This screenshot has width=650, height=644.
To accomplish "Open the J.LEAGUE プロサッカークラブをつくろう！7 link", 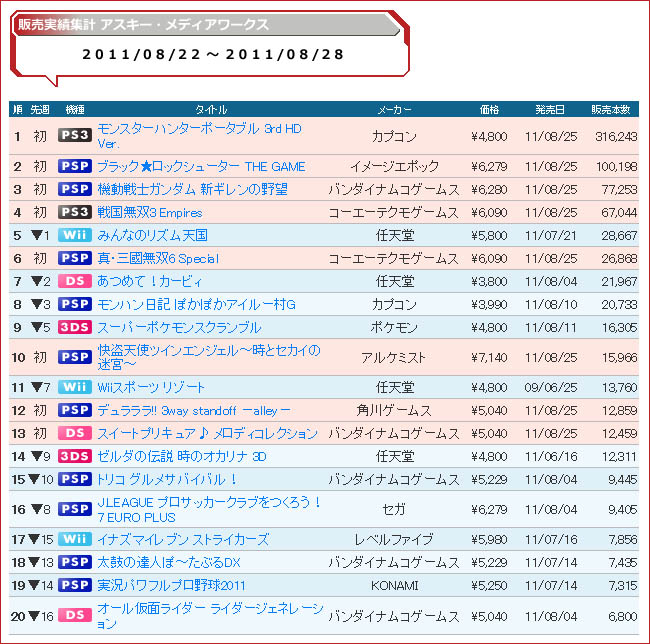I will pyautogui.click(x=209, y=510).
